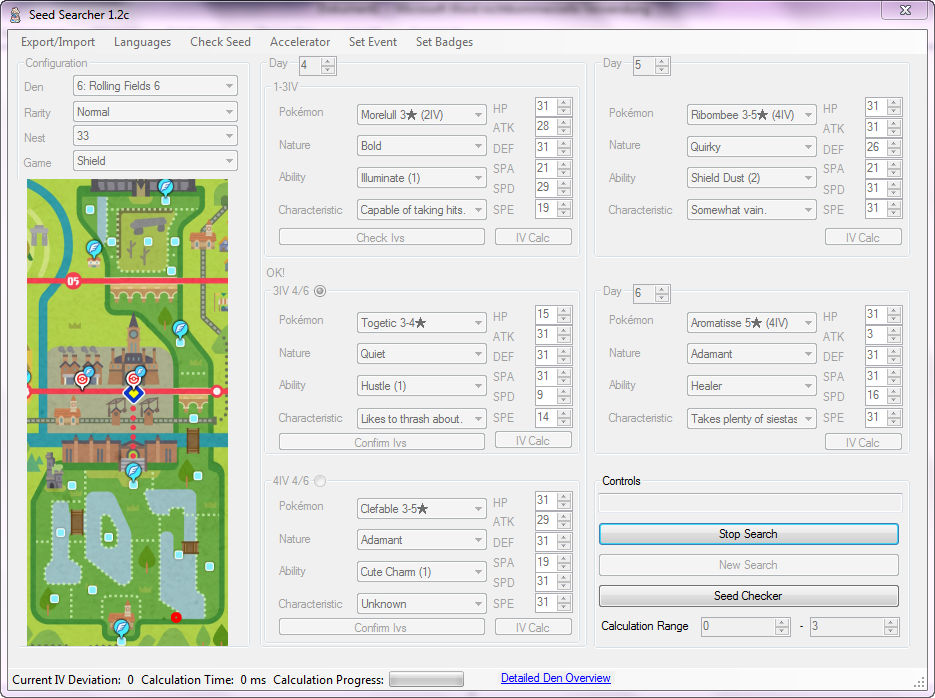The width and height of the screenshot is (935, 698).
Task: Select the 4IV 4/6 radio button
Action: click(319, 480)
